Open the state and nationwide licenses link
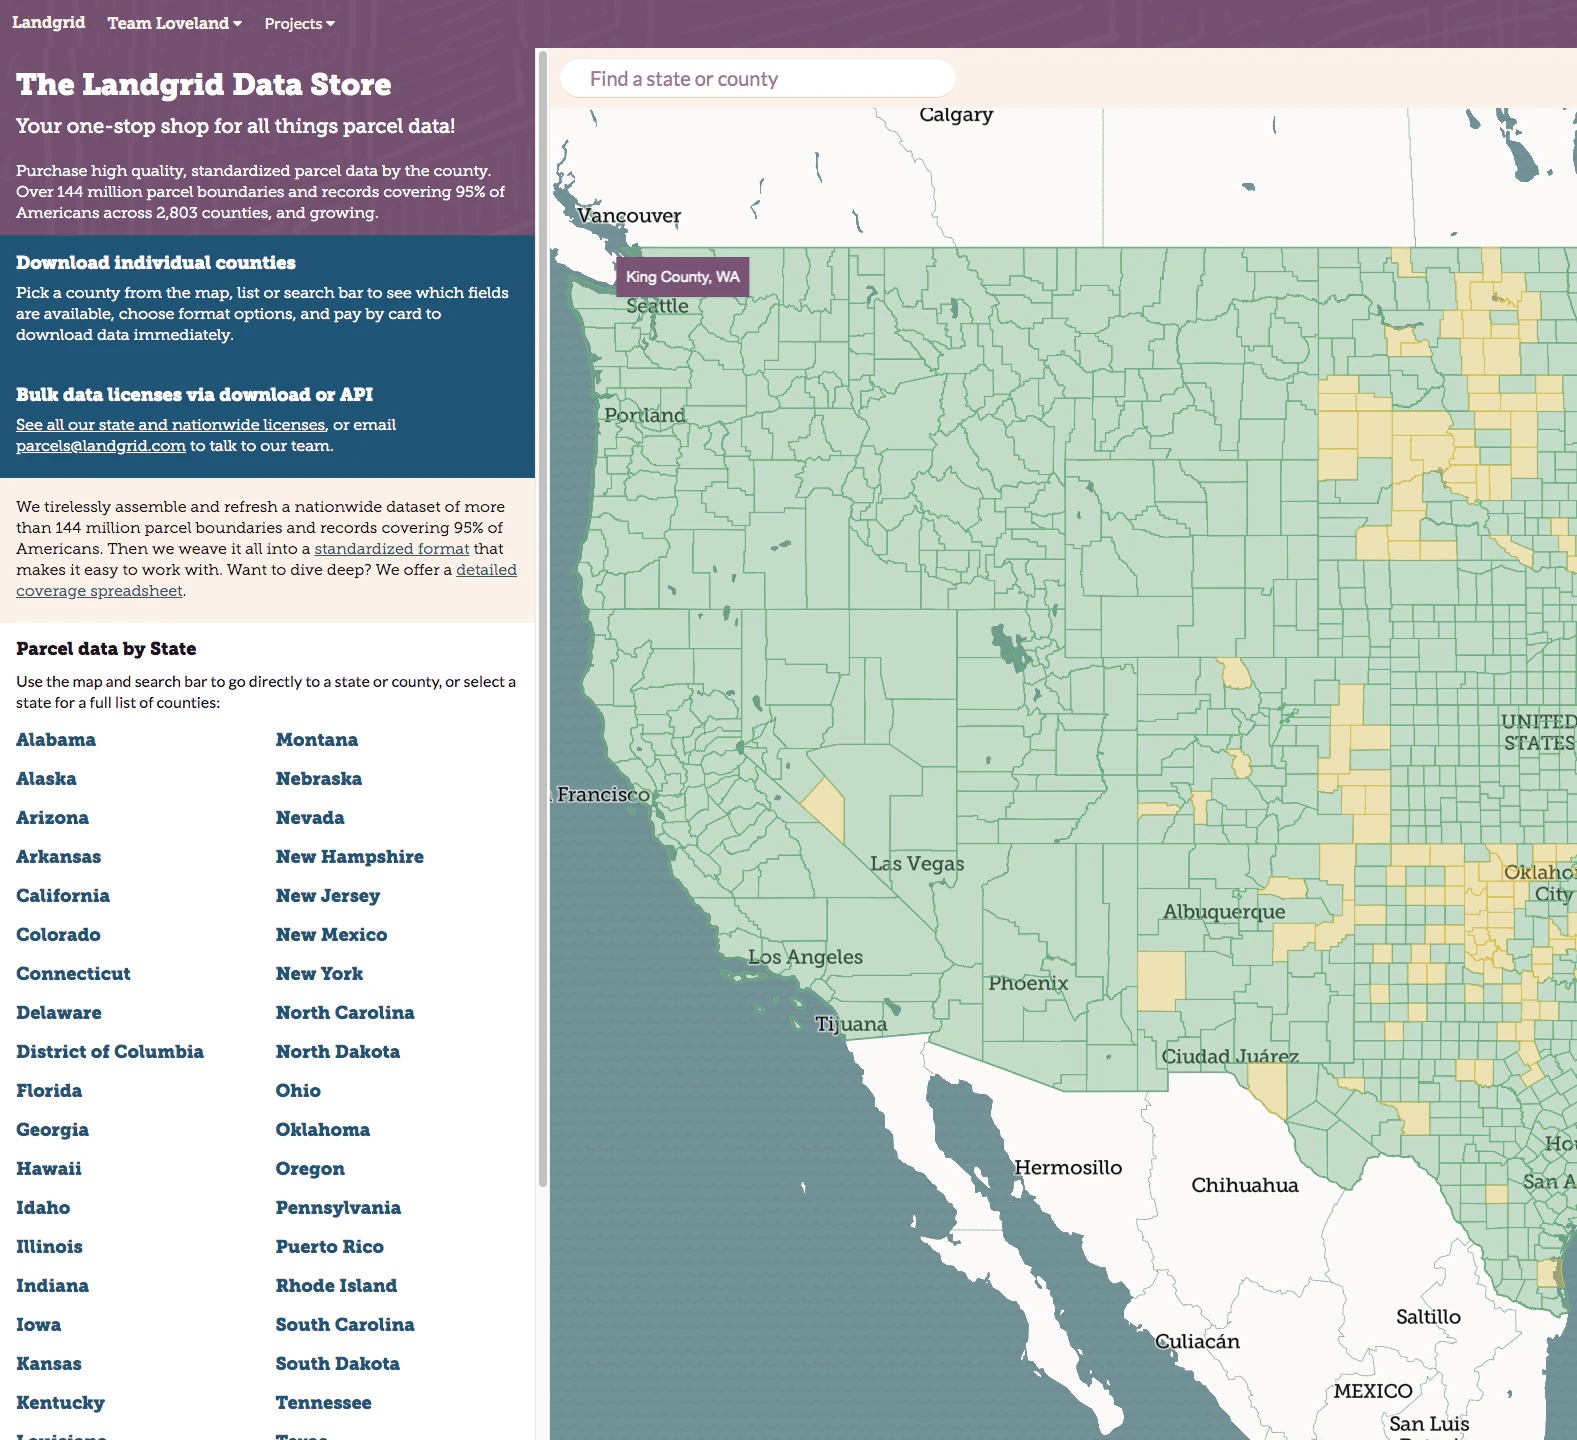1577x1440 pixels. [x=171, y=424]
